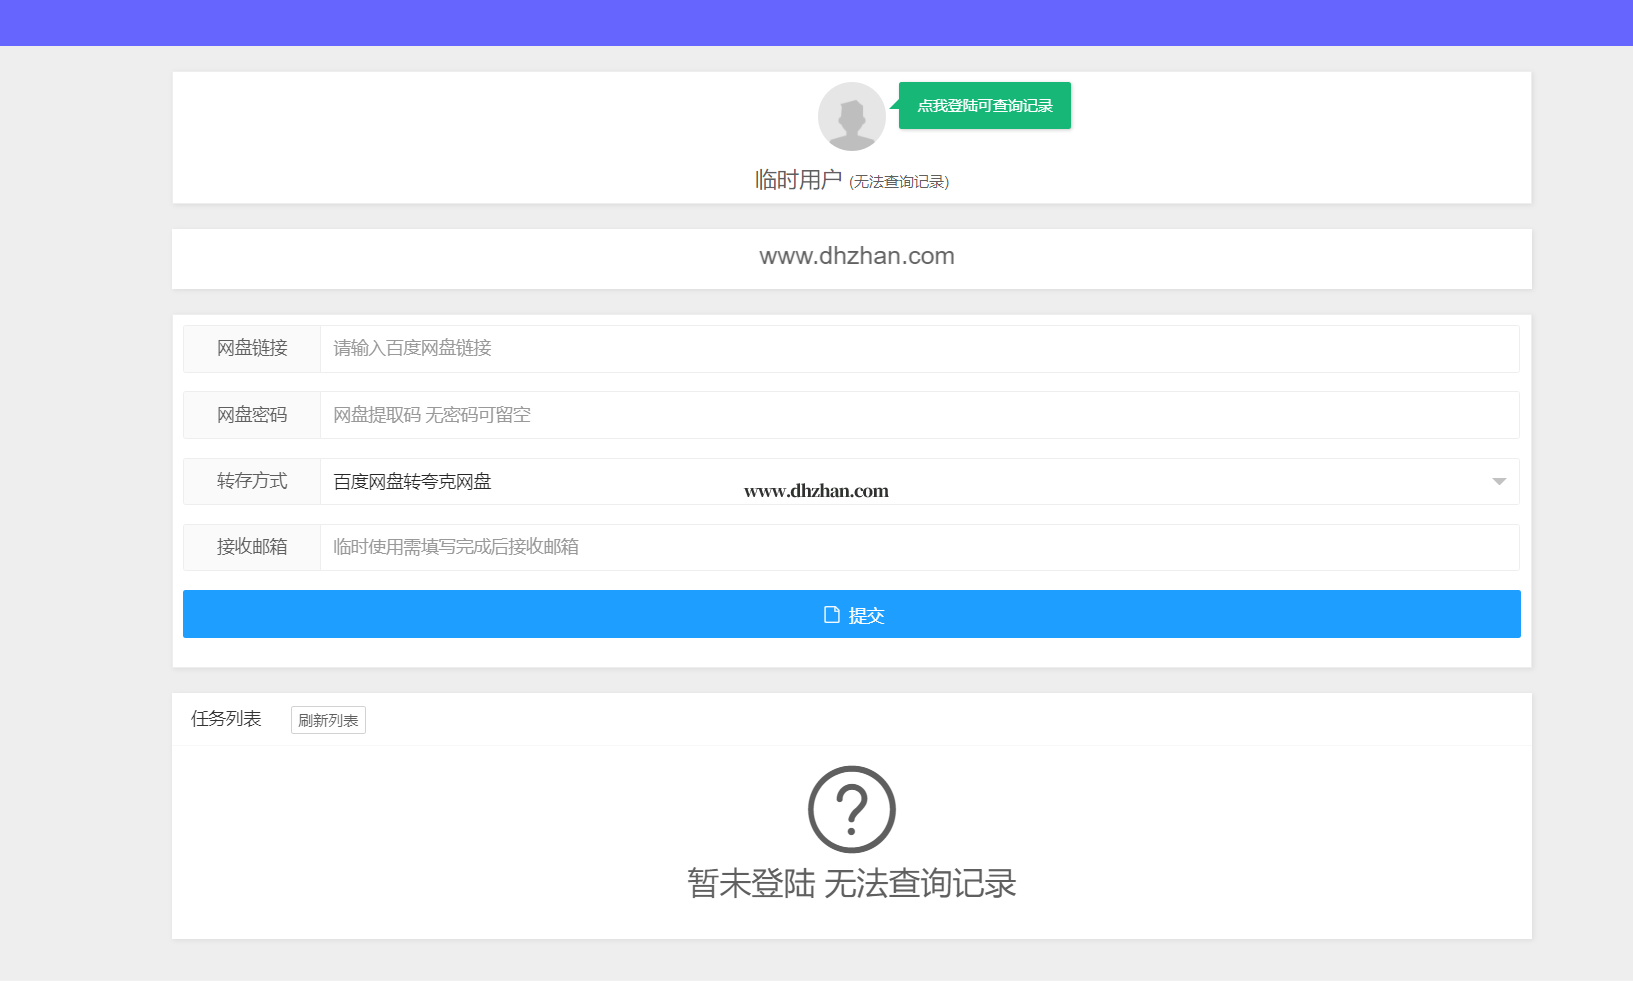This screenshot has height=981, width=1633.
Task: Click the 网盘密码 field label
Action: [252, 415]
